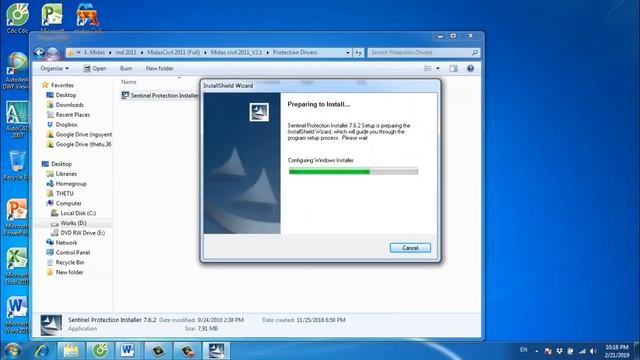640x360 pixels.
Task: Select Sentinel Protection Installer file in list
Action: tap(160, 95)
